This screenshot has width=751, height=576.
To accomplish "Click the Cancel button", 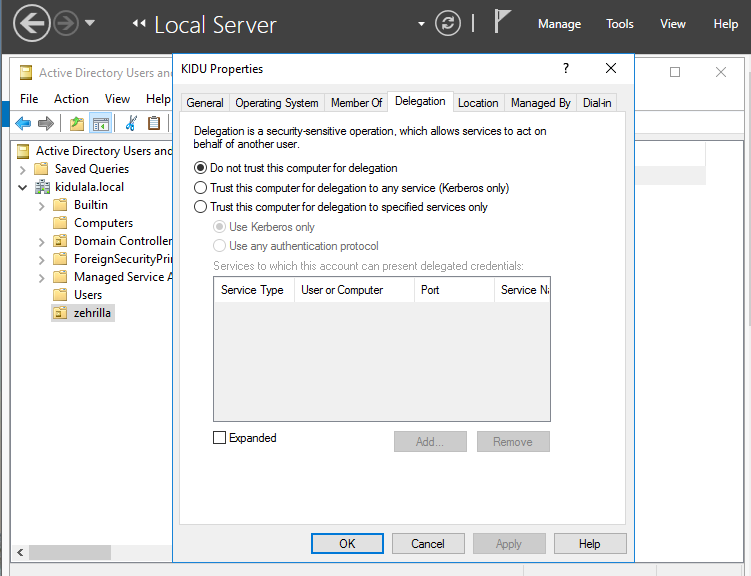I will pyautogui.click(x=428, y=544).
